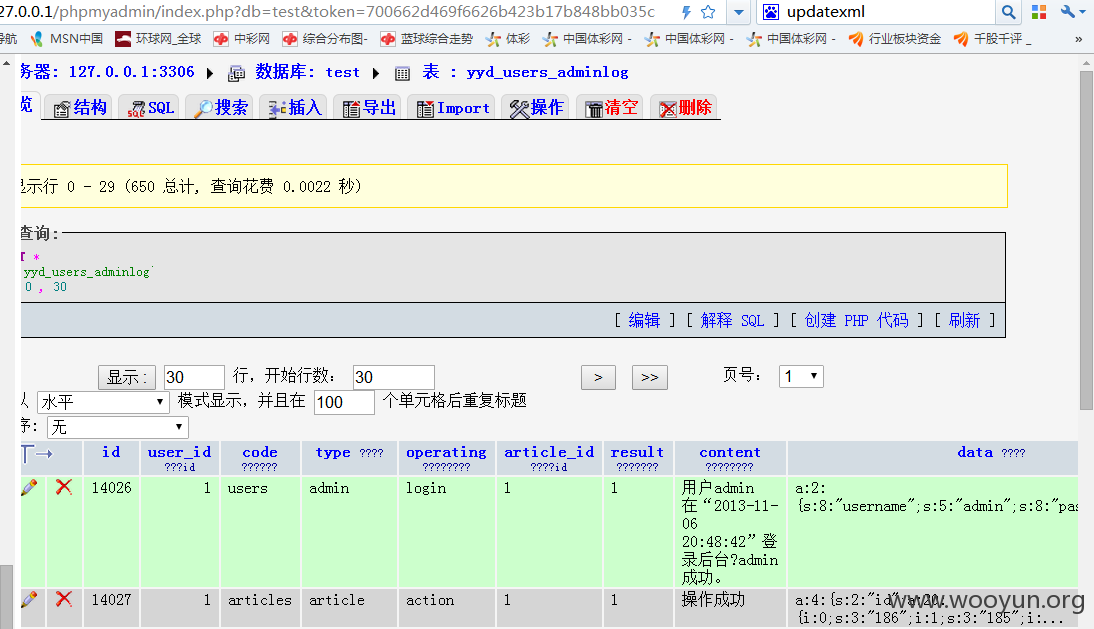
Task: Open the 导出 (Export) tab
Action: point(368,108)
